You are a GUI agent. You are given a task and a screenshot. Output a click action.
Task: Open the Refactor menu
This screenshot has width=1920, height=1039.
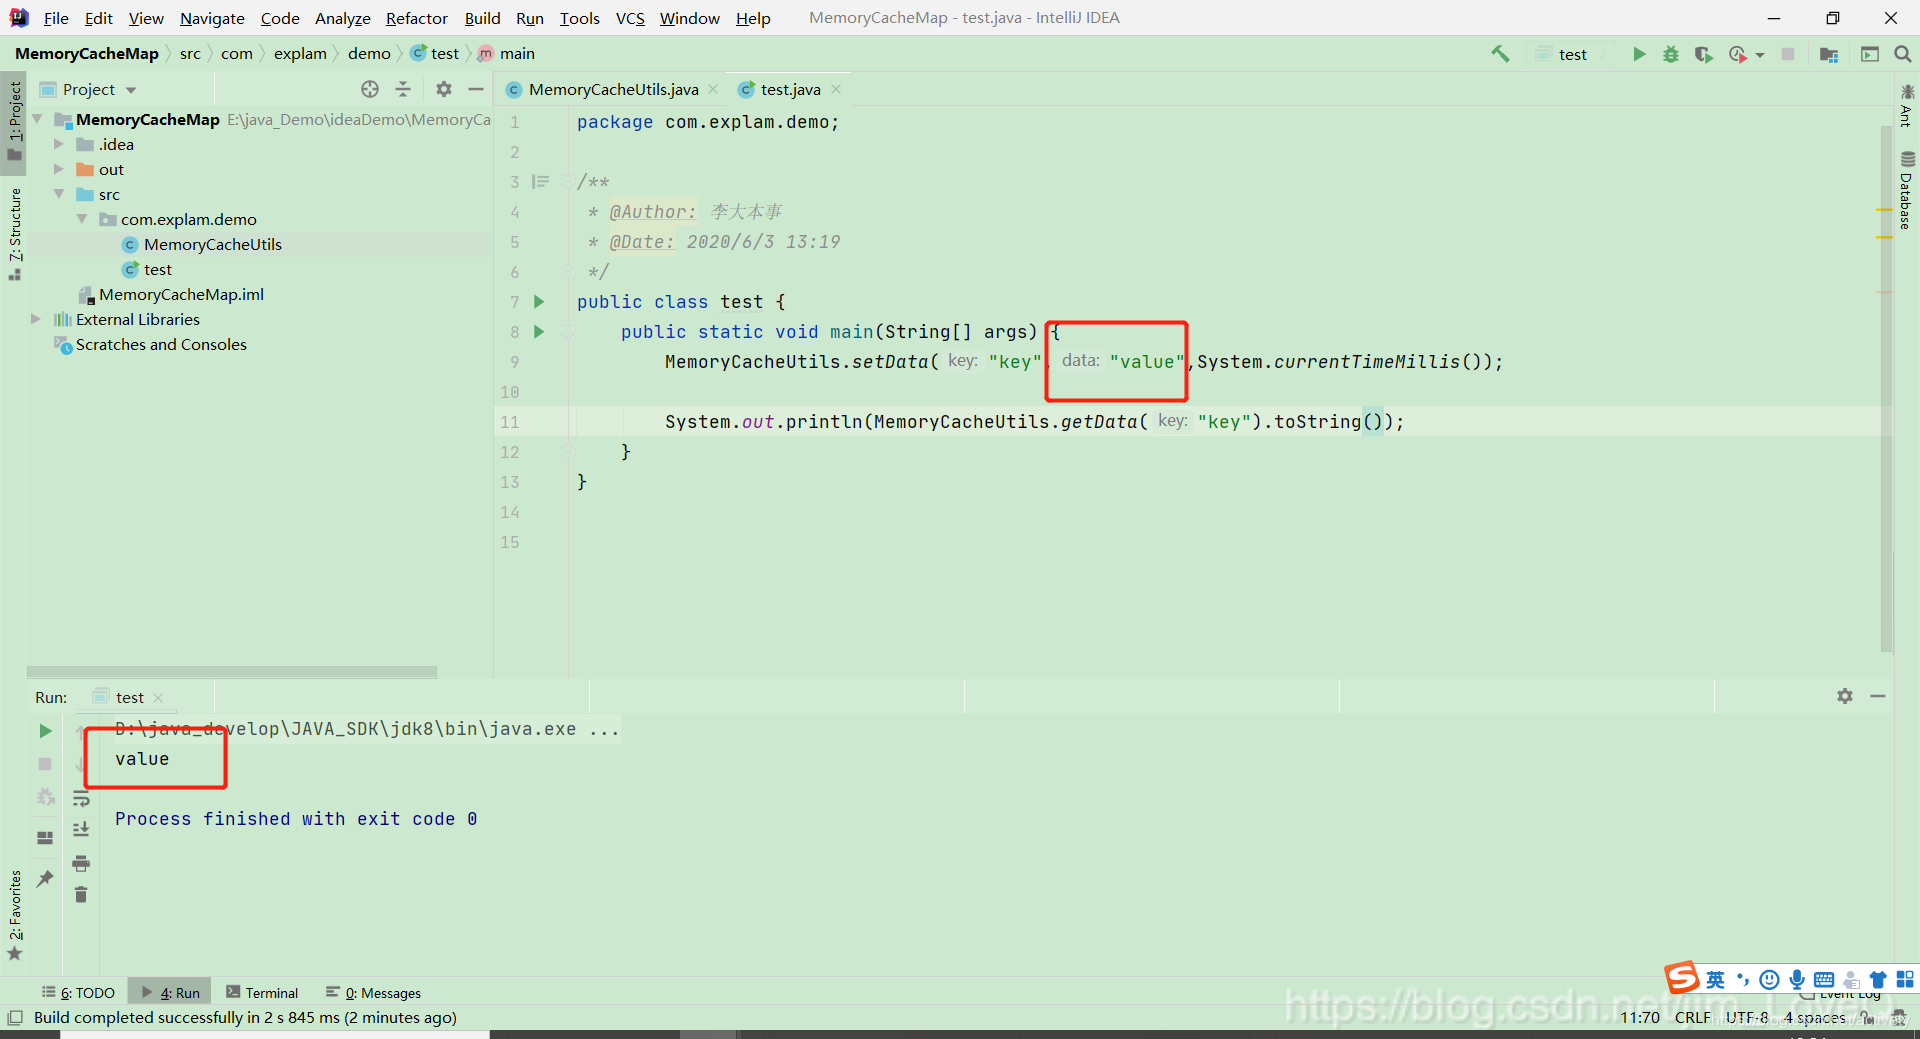417,18
